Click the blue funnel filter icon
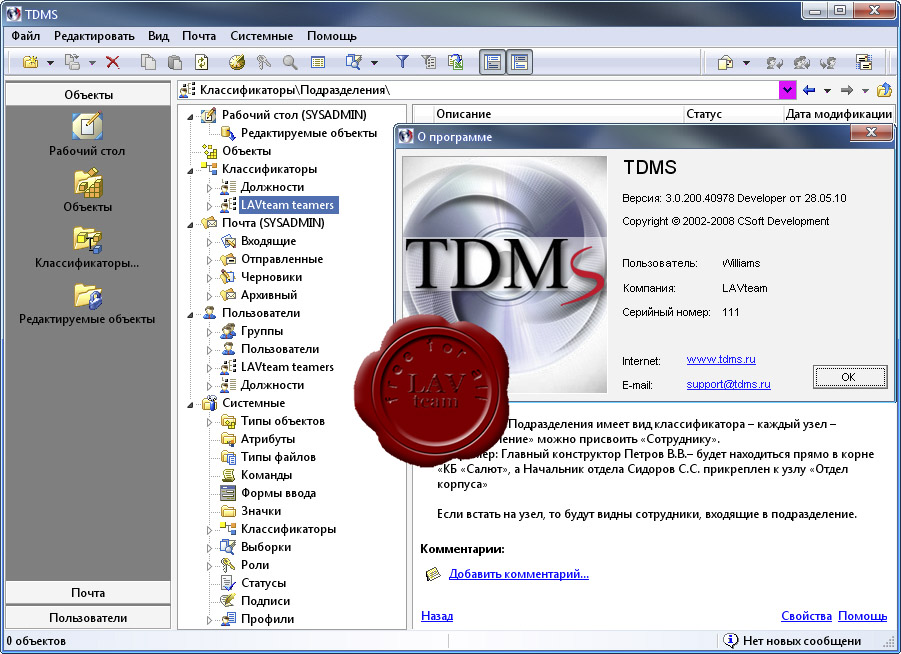The image size is (901, 654). point(402,61)
